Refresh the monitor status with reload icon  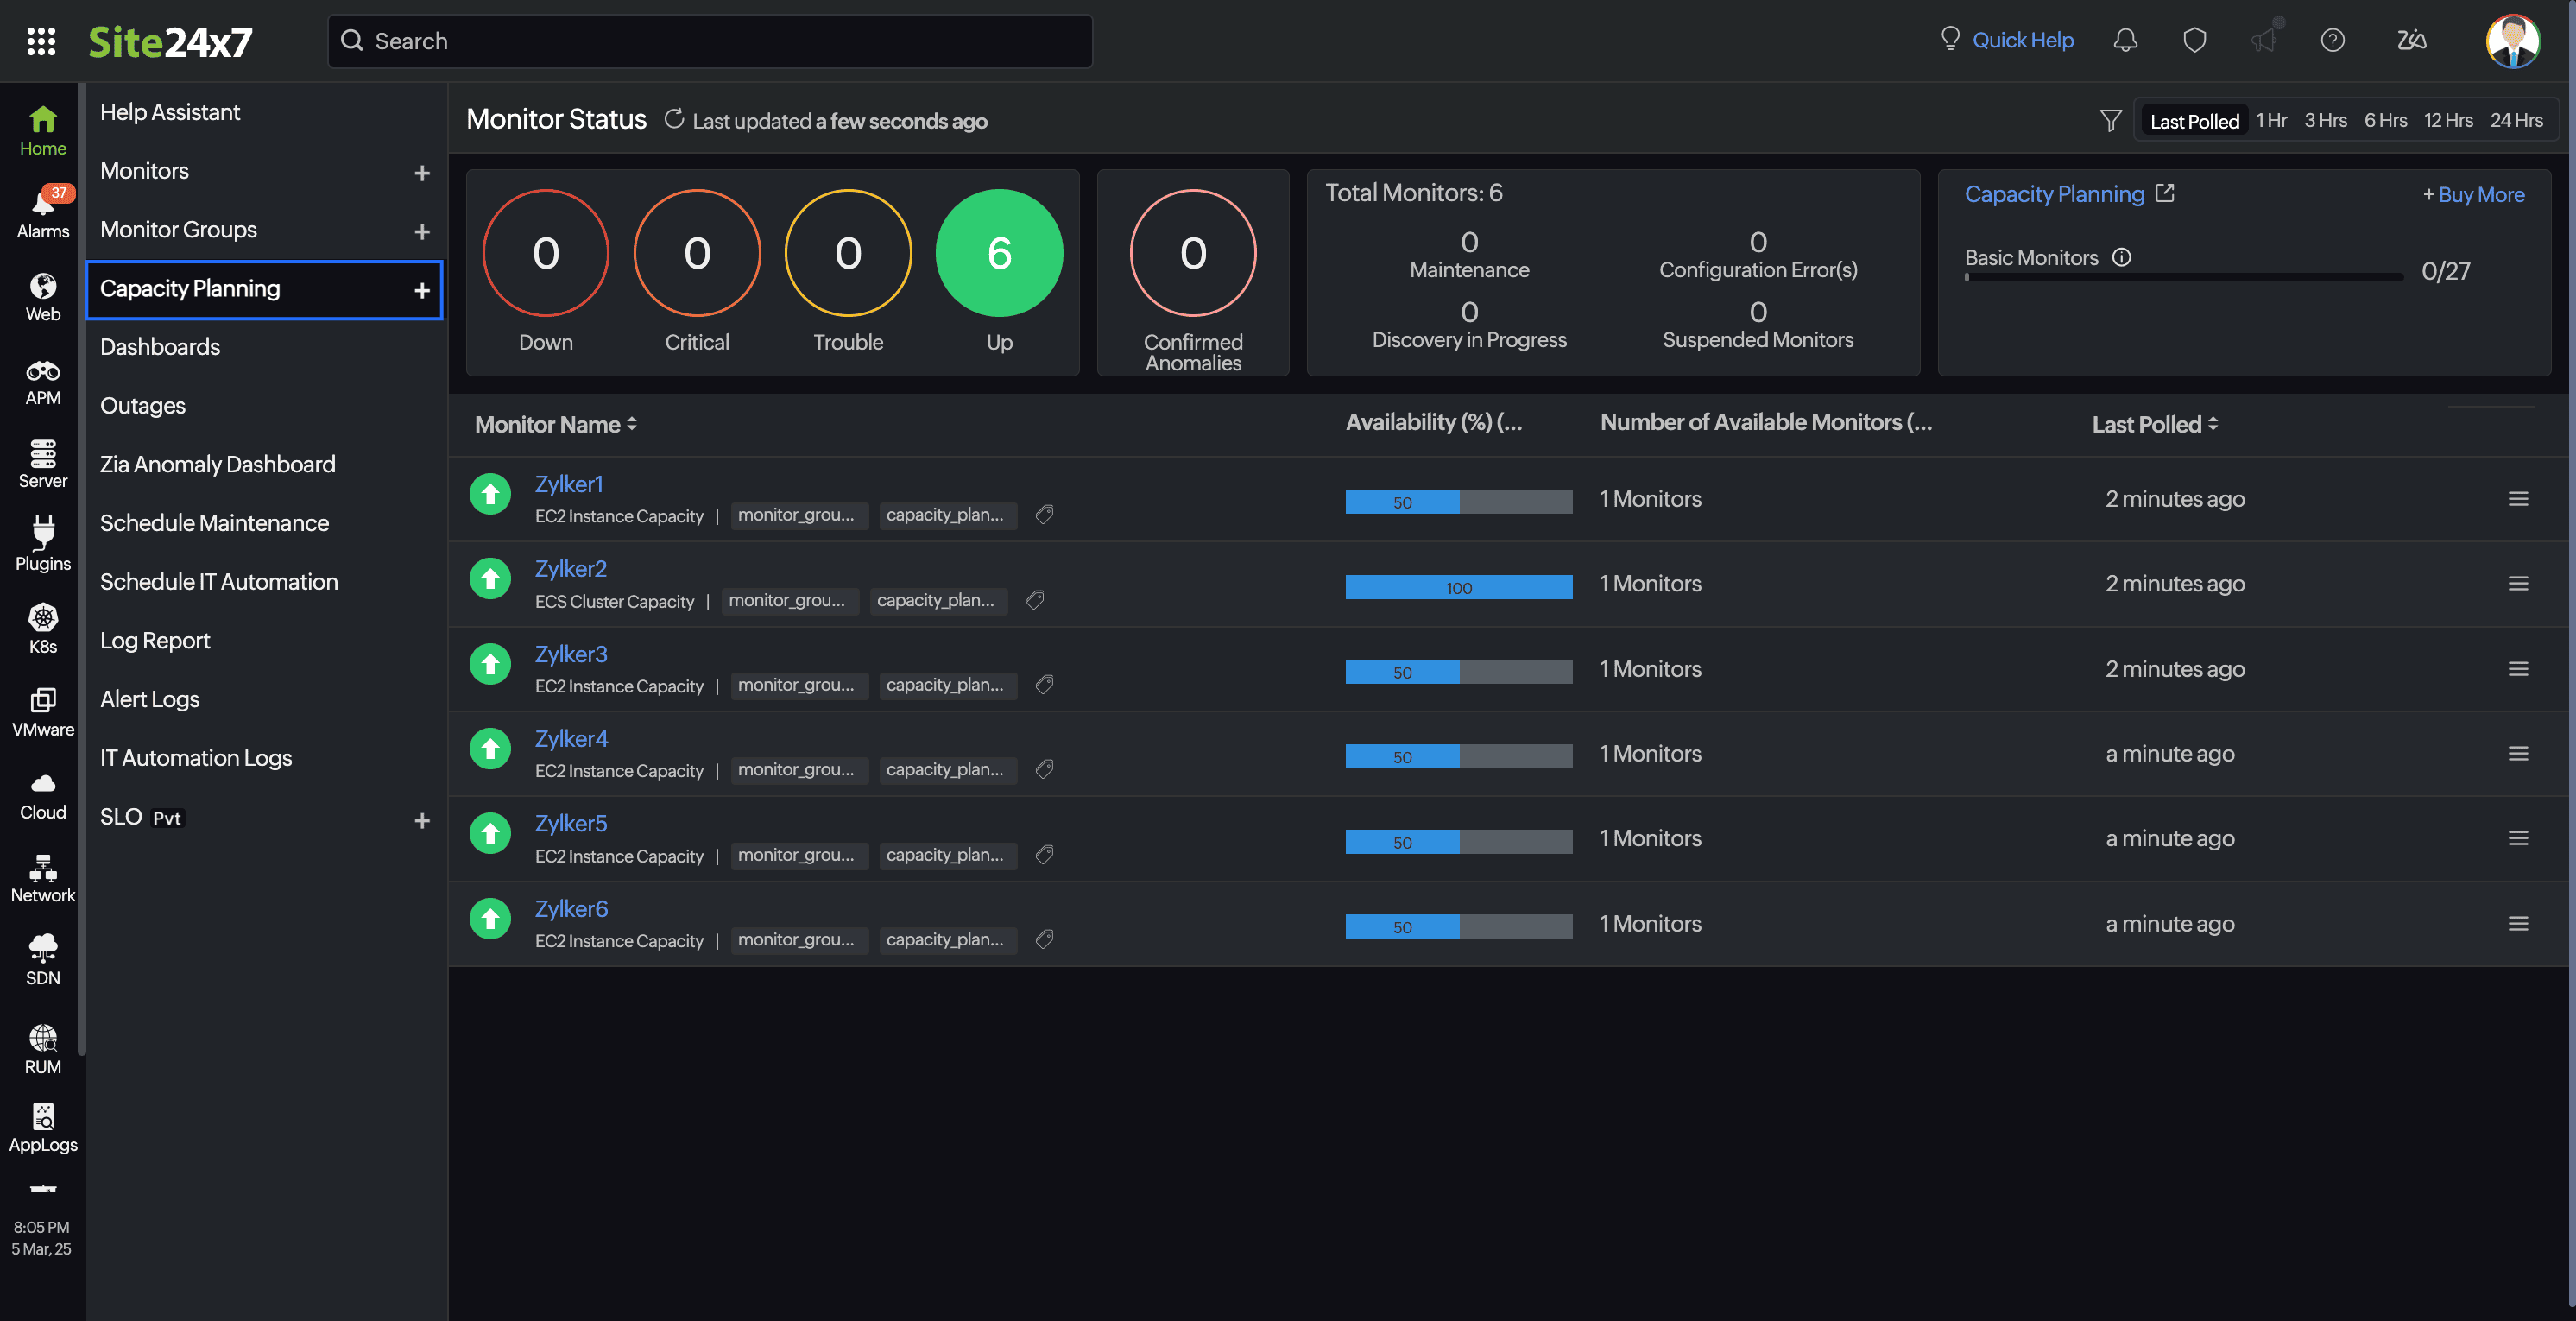tap(674, 120)
